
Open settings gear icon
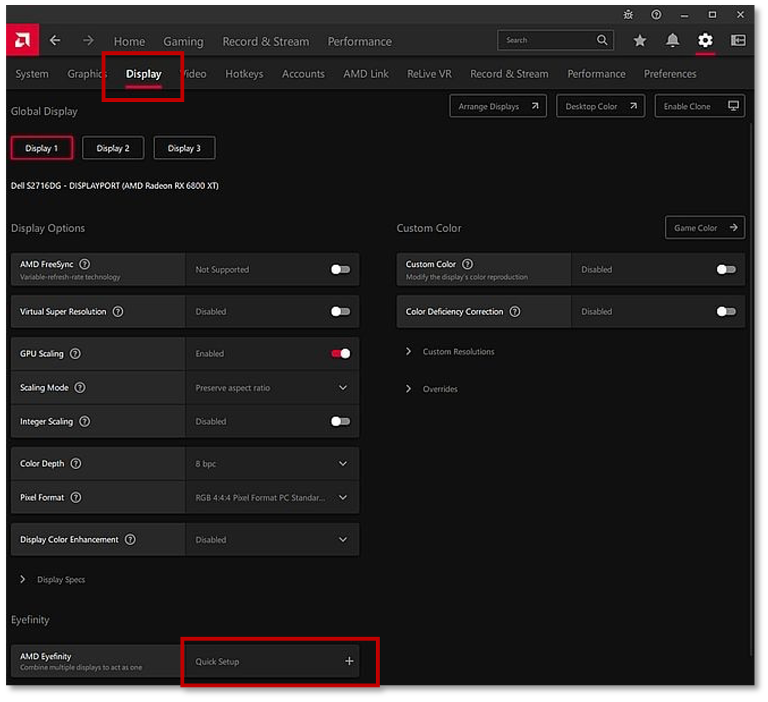tap(705, 40)
